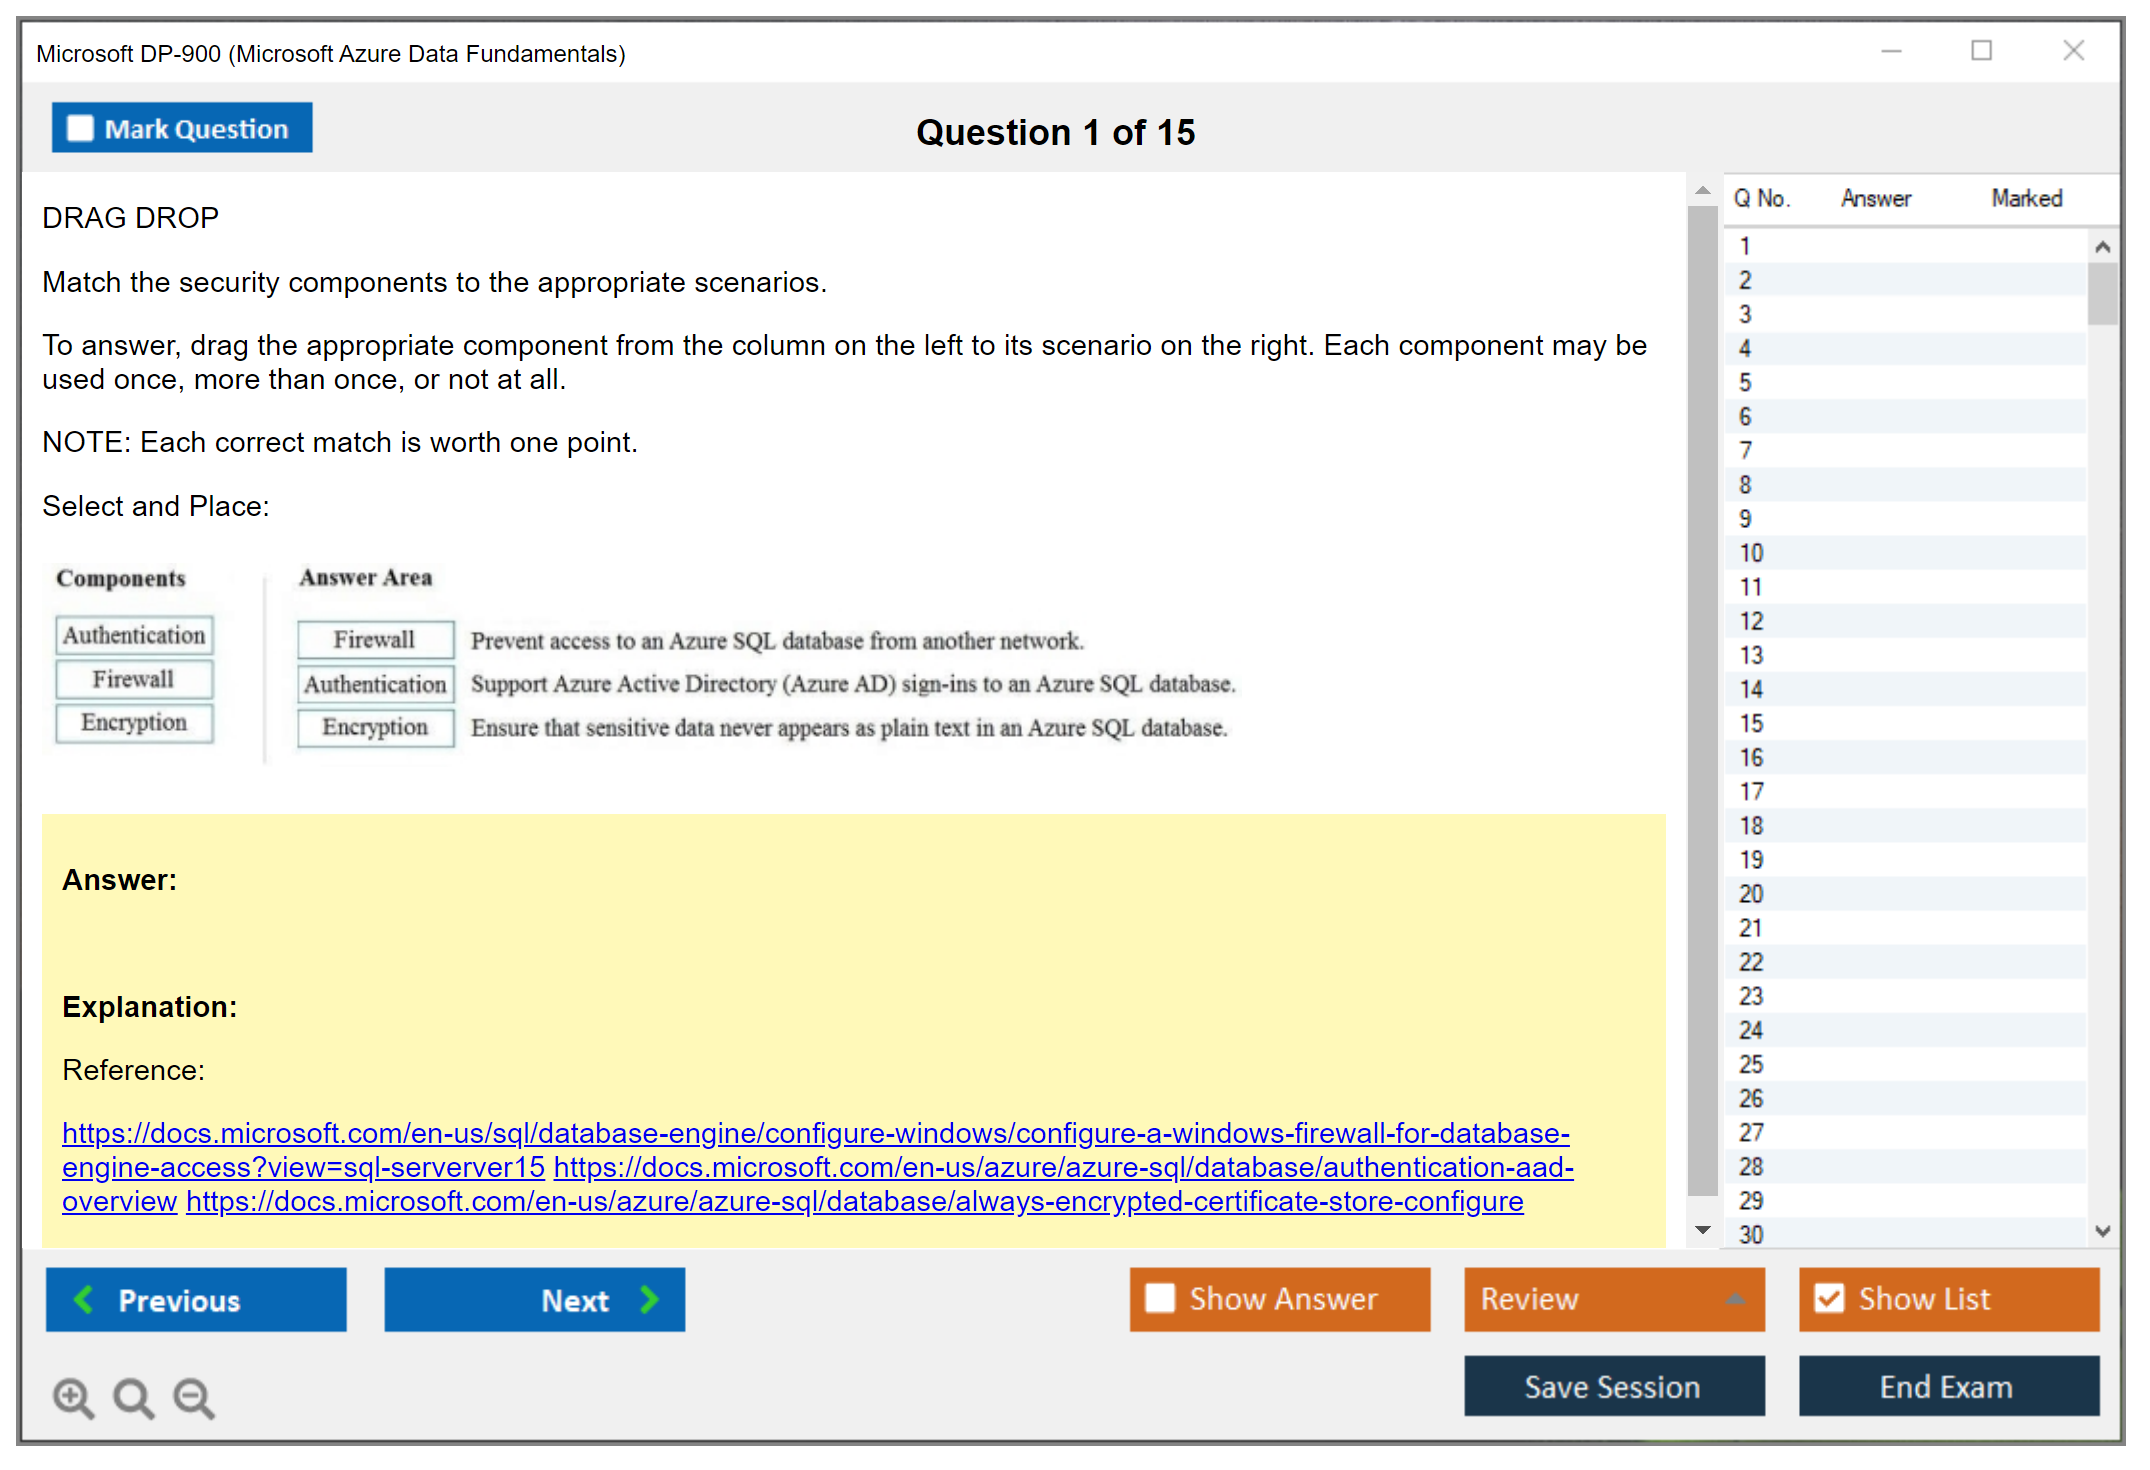Uncheck the Show List checkbox
The height and width of the screenshot is (1470, 2150).
point(1829,1298)
